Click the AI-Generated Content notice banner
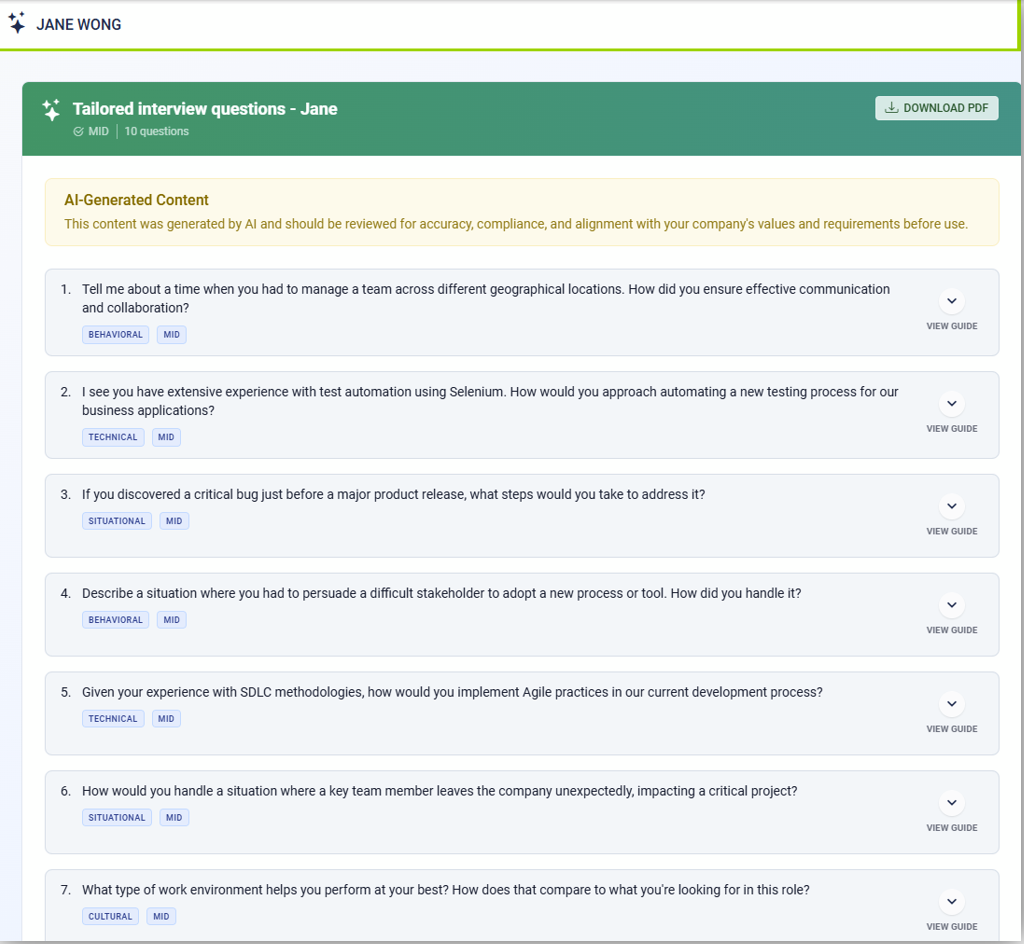Screen dimensions: 1024x944 (521, 212)
